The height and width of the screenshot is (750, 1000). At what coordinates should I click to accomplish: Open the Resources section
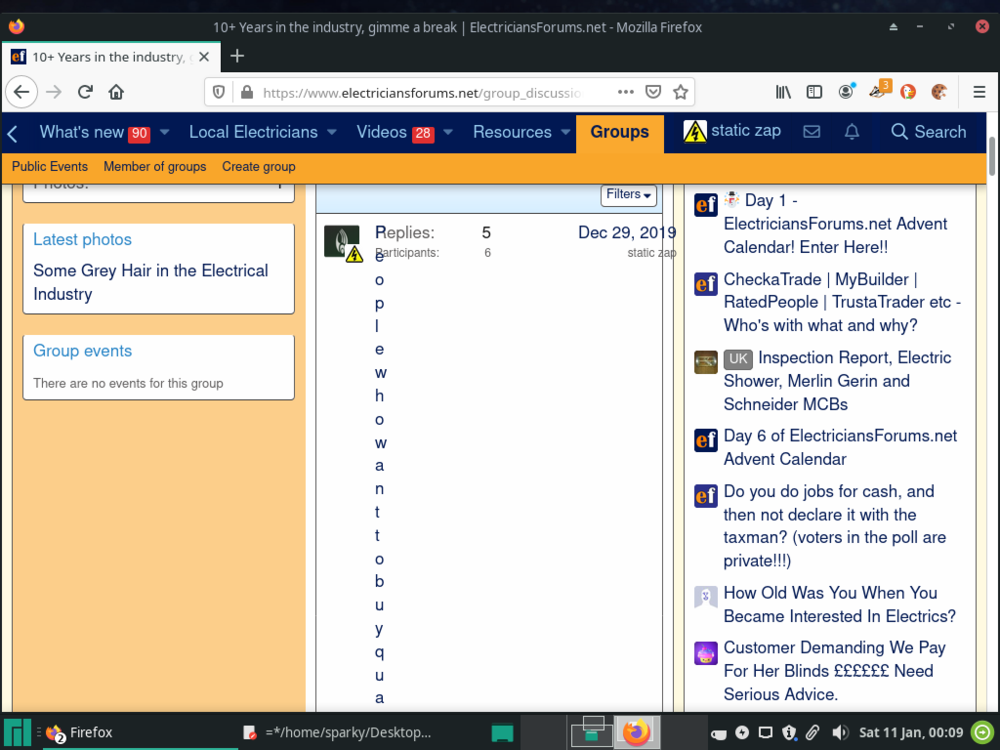point(512,132)
